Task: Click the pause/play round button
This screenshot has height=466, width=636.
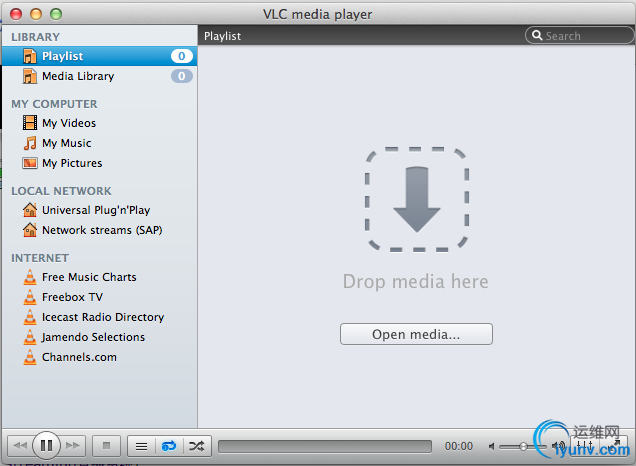Action: coord(46,445)
